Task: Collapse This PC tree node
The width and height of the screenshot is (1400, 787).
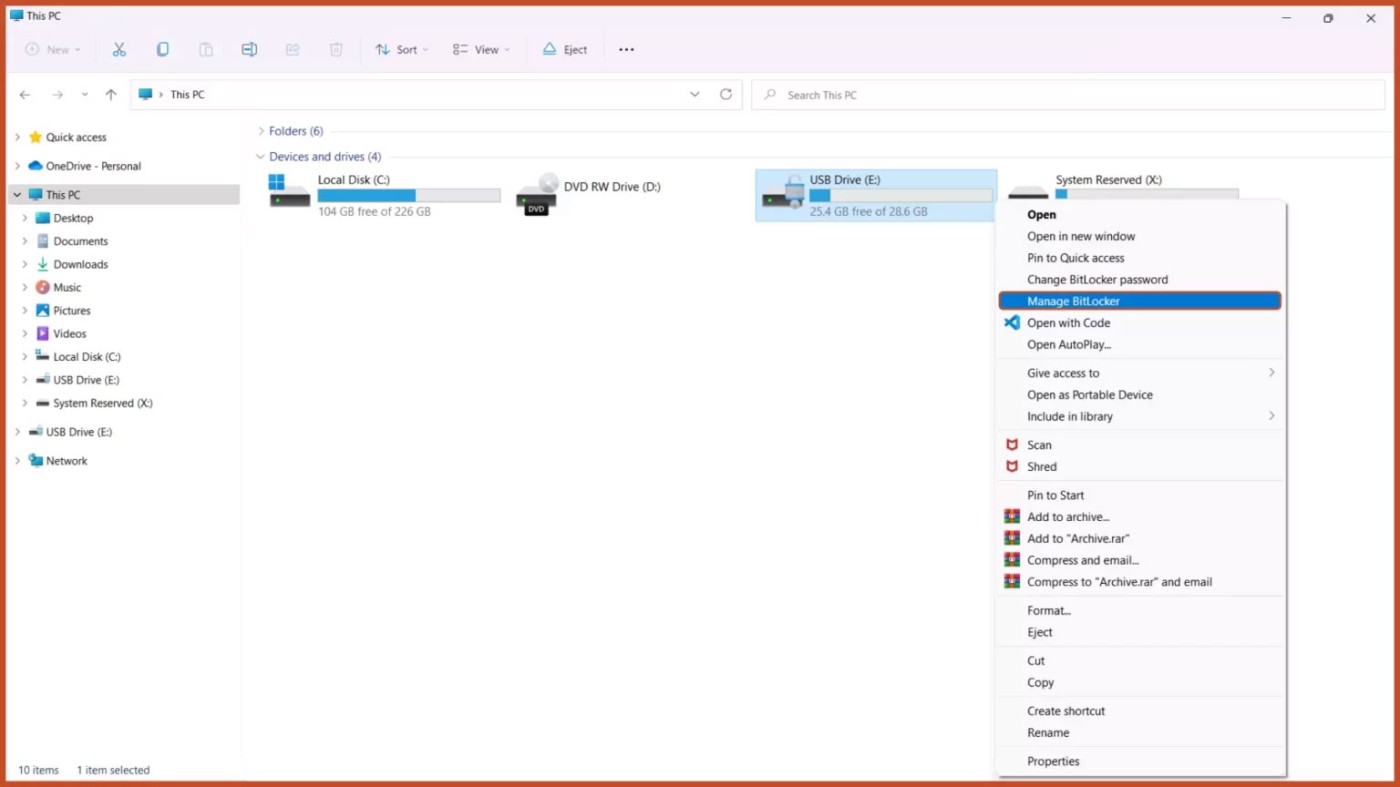Action: 17,195
